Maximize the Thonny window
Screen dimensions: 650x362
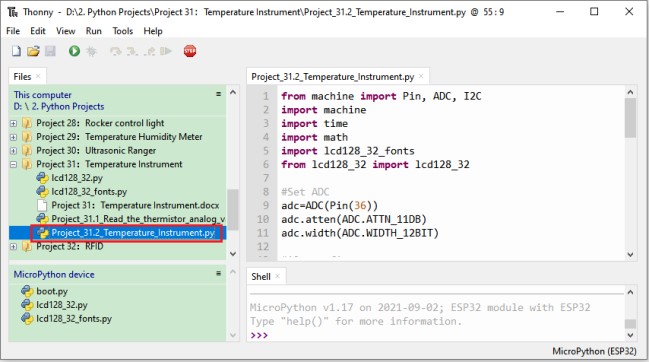click(x=594, y=12)
